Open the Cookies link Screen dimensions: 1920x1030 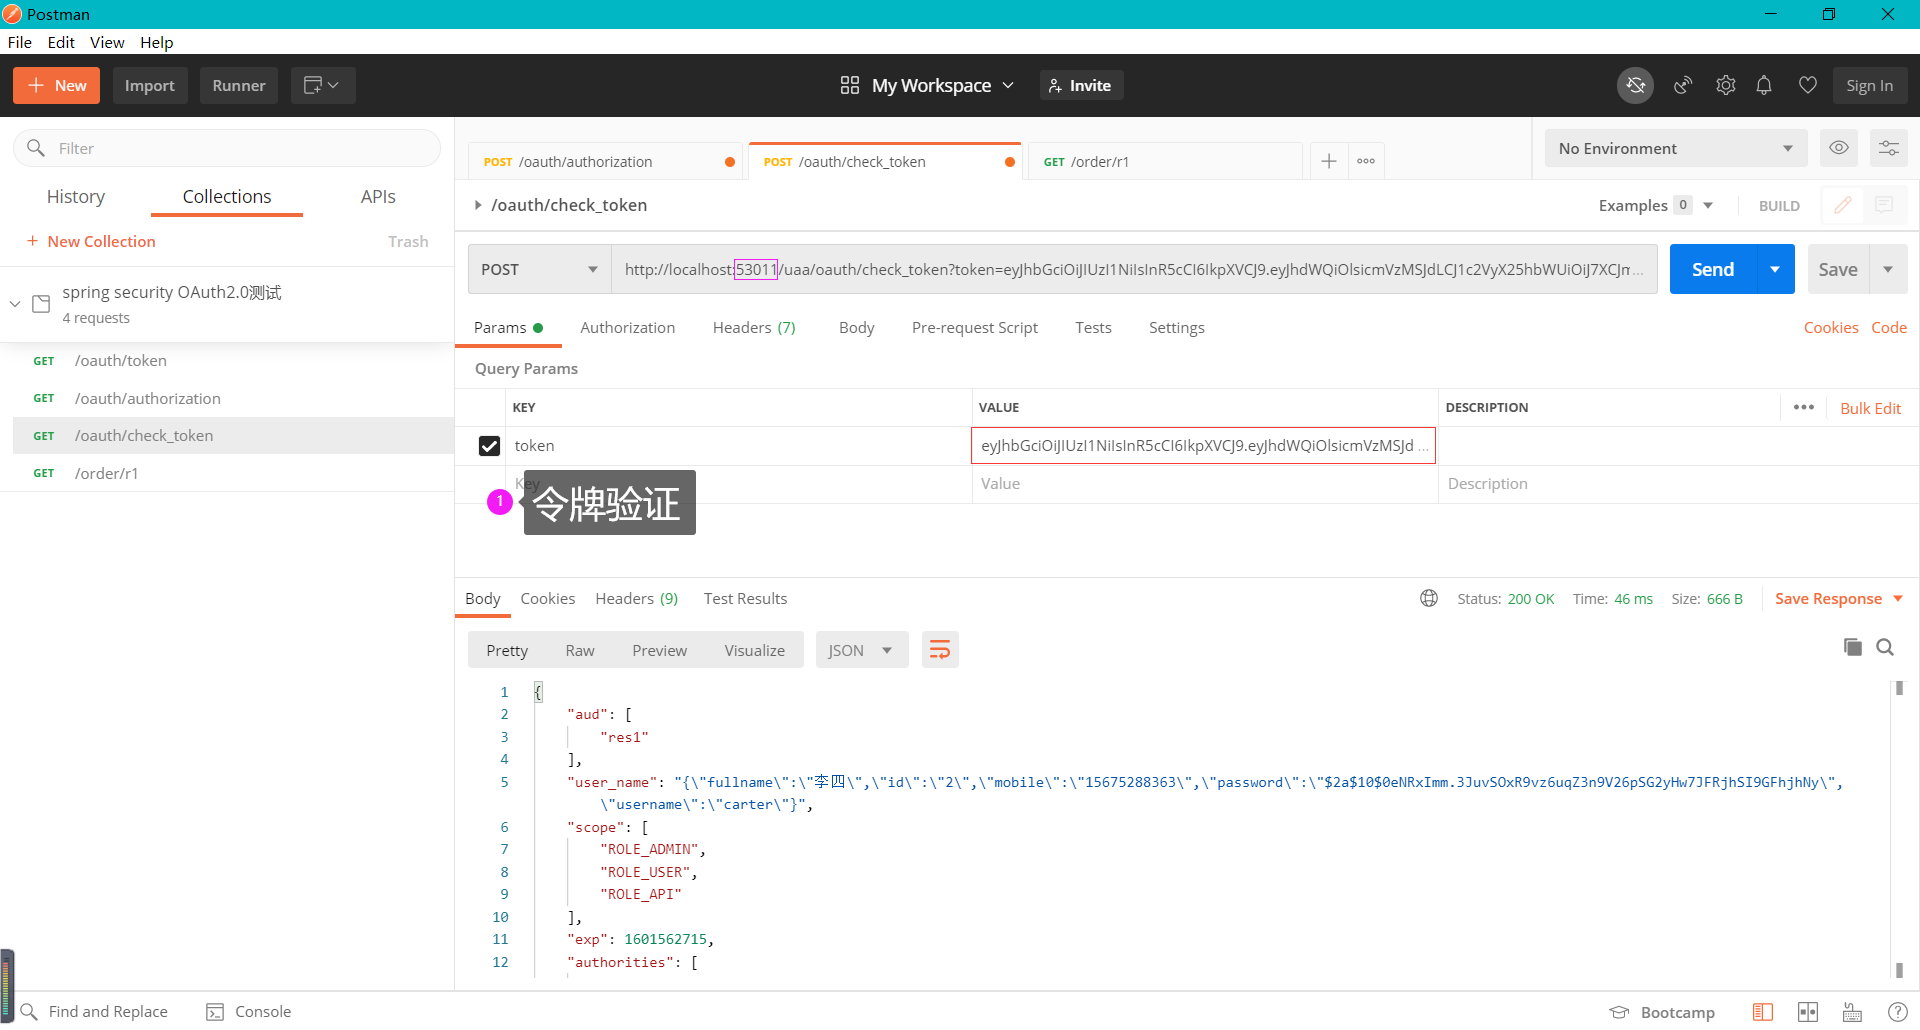coord(1831,327)
